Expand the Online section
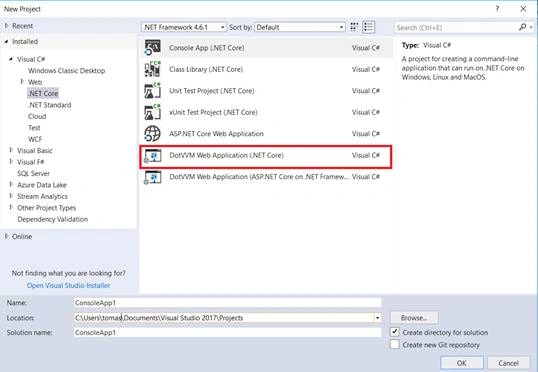This screenshot has height=372, width=538. (7, 236)
